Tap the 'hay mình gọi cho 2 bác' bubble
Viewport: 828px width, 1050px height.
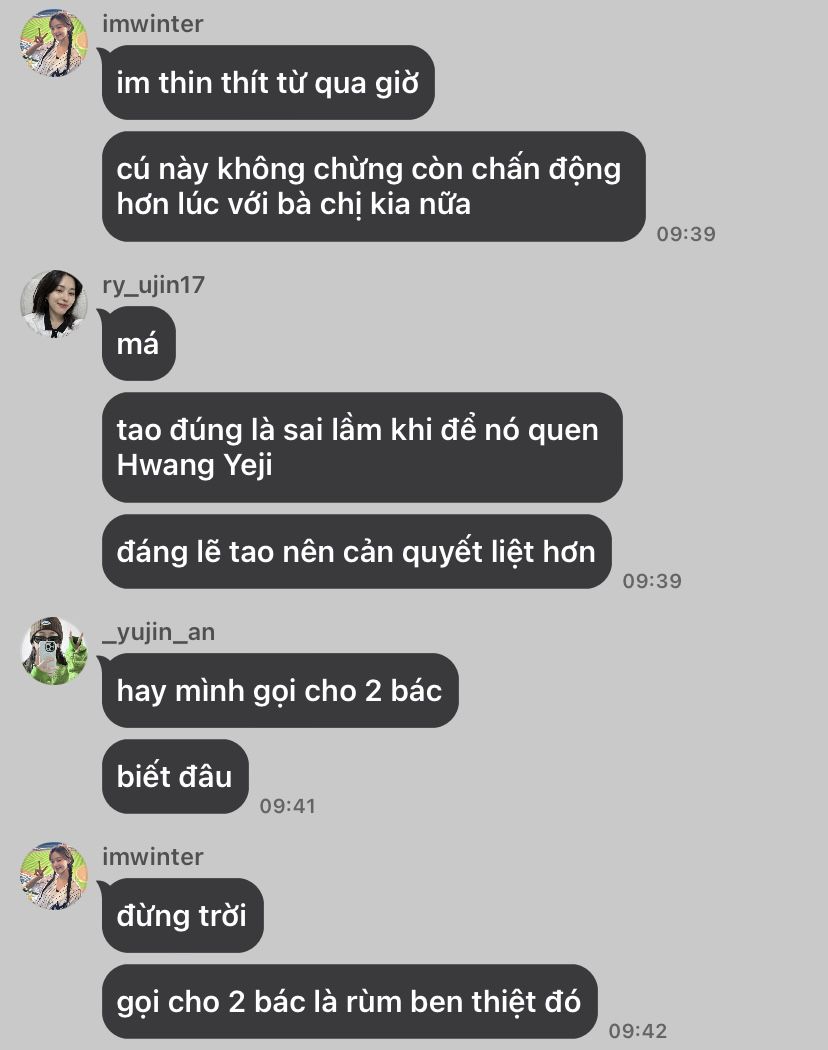280,690
